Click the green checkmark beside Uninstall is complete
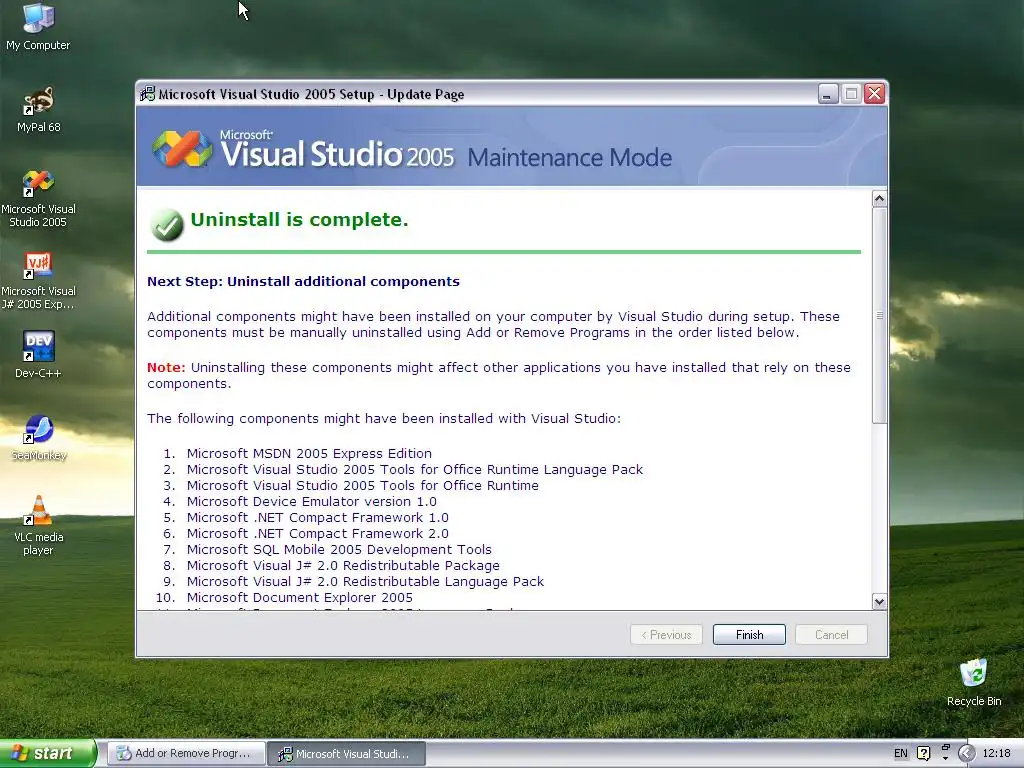 pyautogui.click(x=167, y=225)
